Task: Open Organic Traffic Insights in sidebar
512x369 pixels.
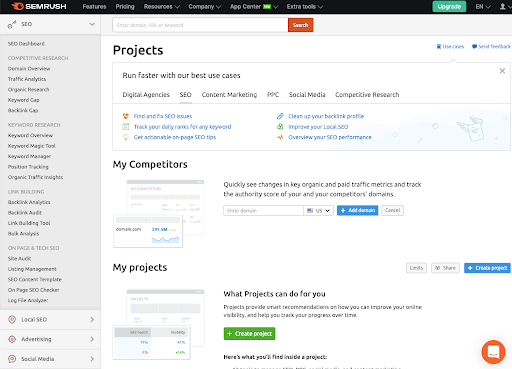Action: coord(35,177)
